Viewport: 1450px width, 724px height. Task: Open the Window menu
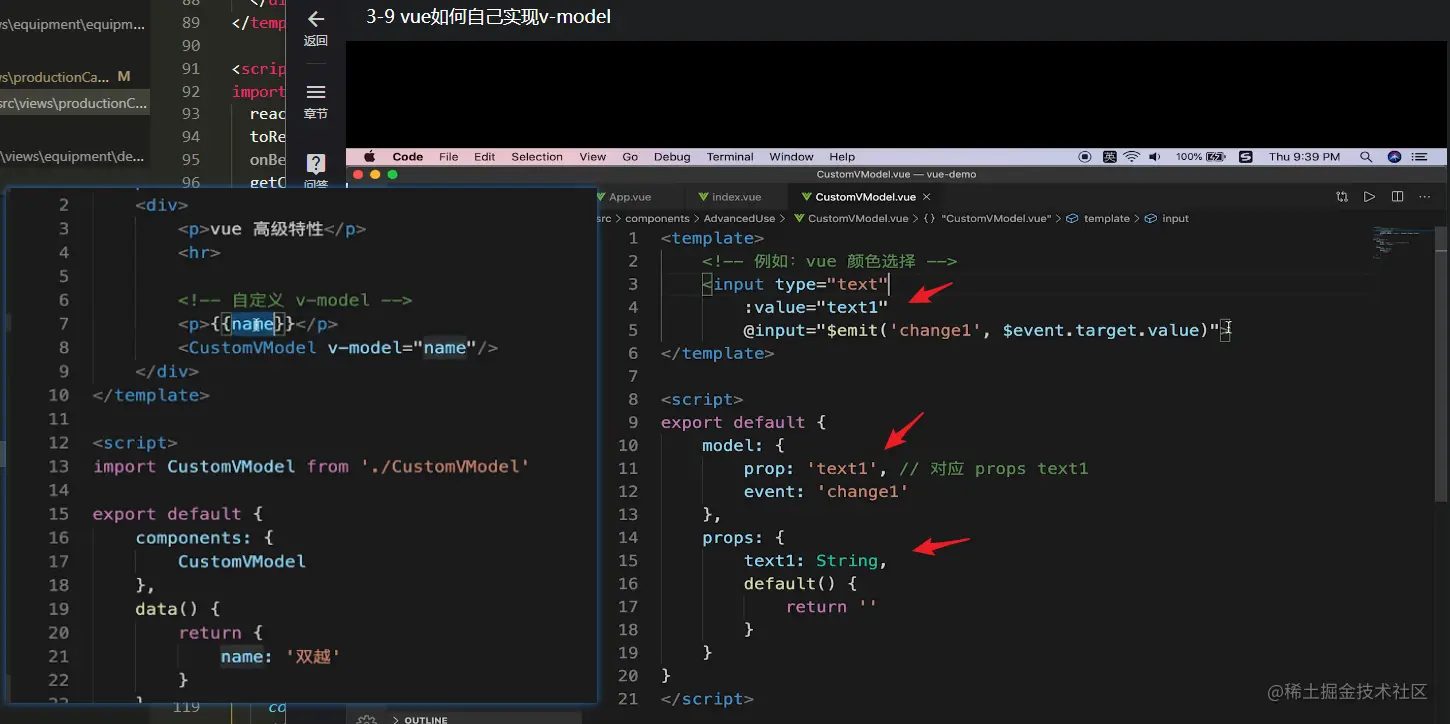click(x=791, y=157)
